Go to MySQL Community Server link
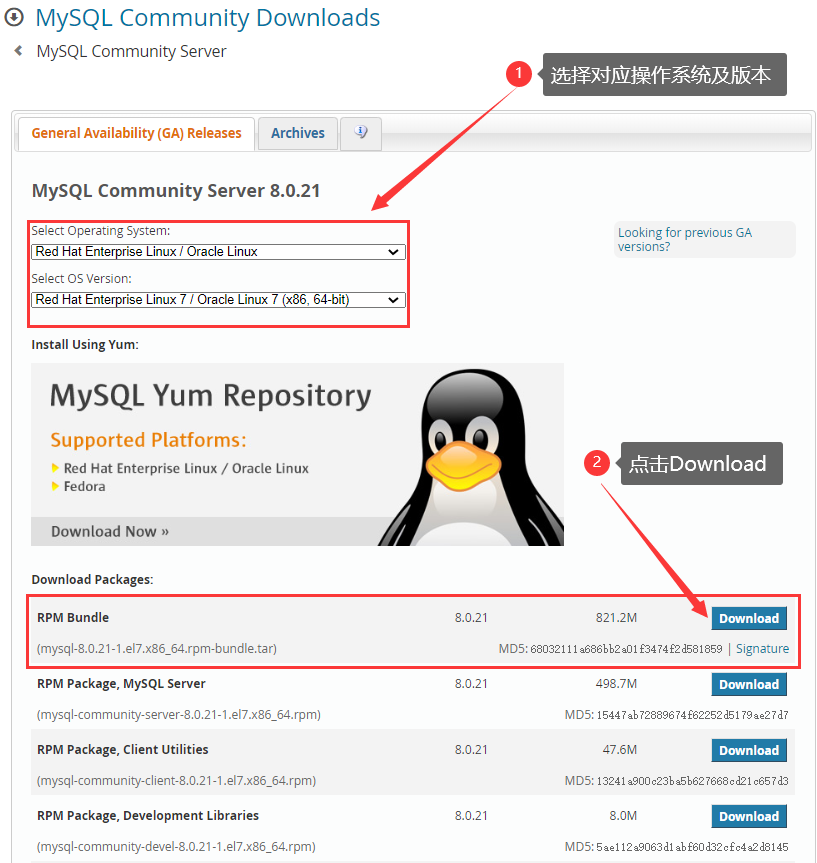The width and height of the screenshot is (817, 863). (132, 51)
